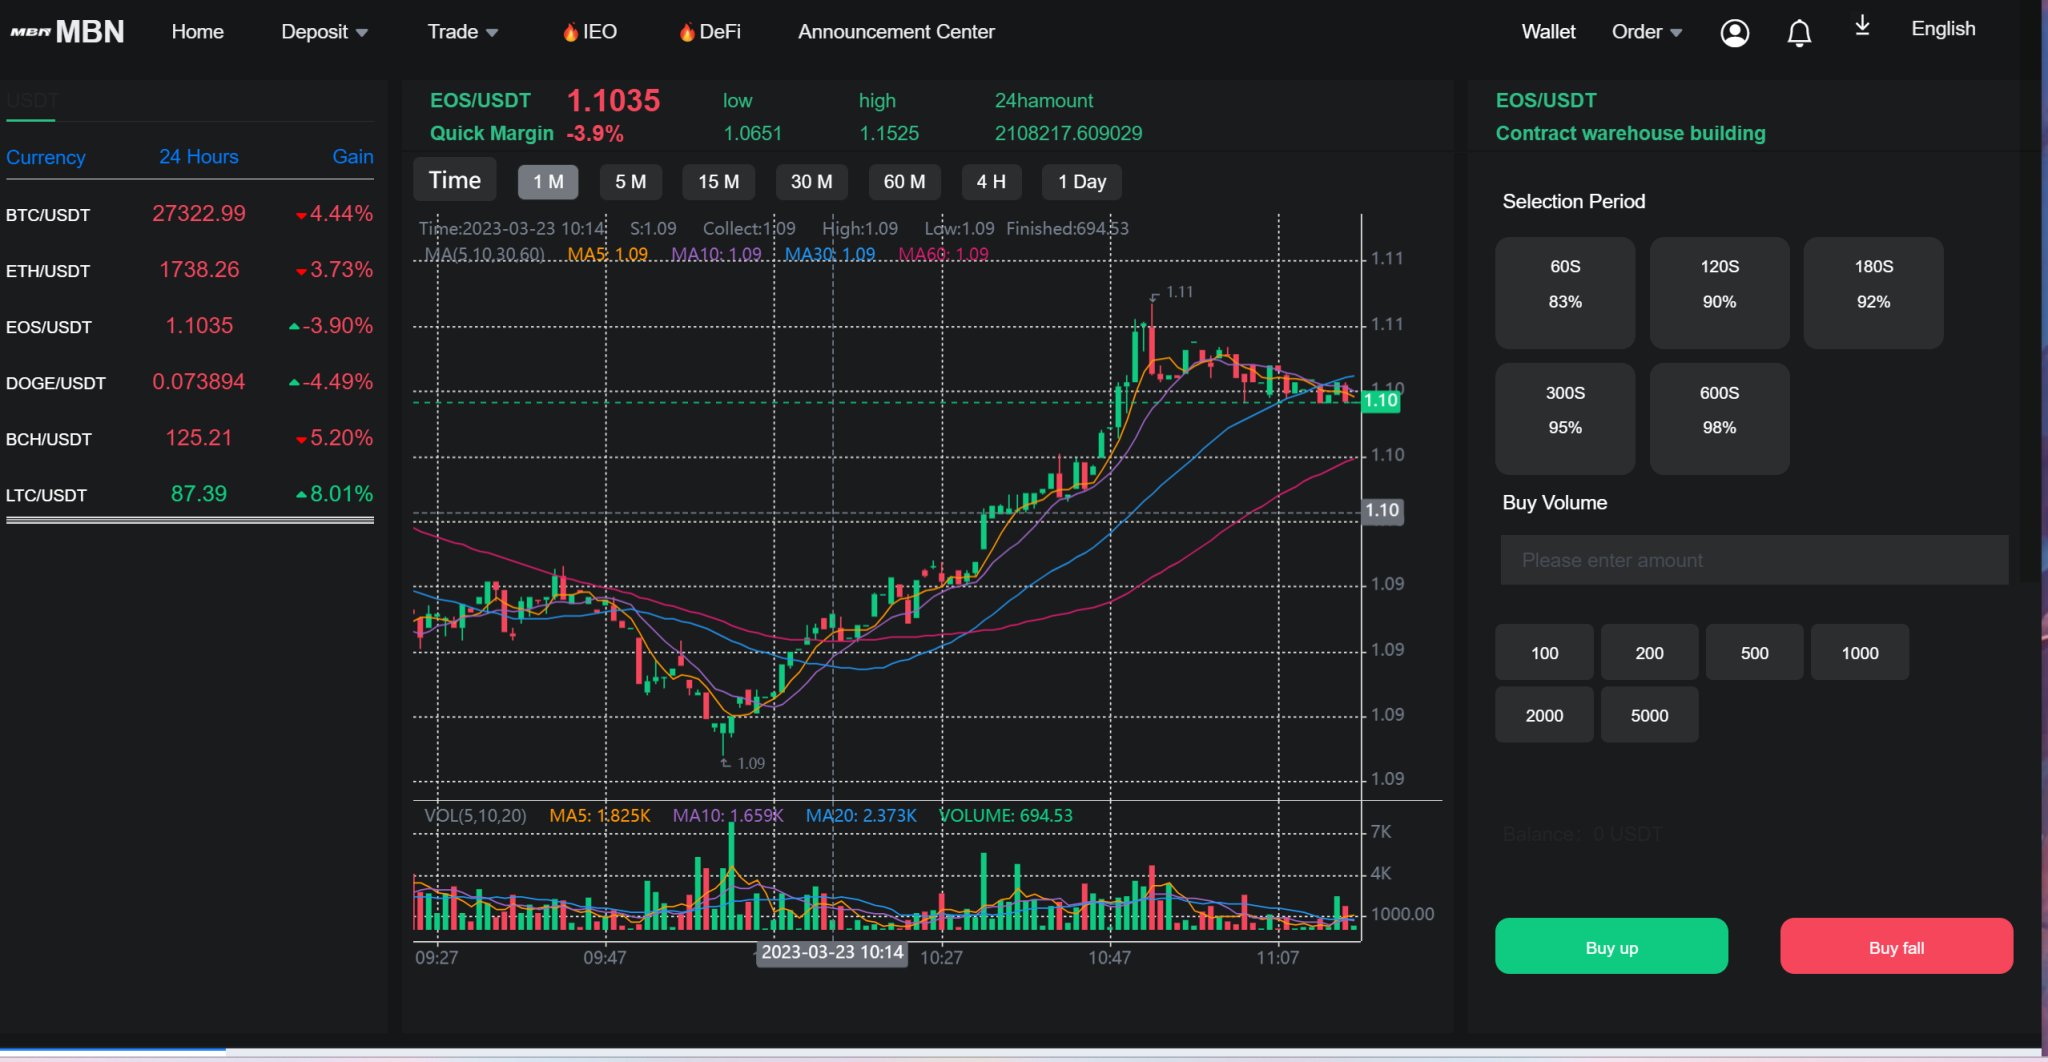Select the 60S selection period

click(x=1564, y=292)
